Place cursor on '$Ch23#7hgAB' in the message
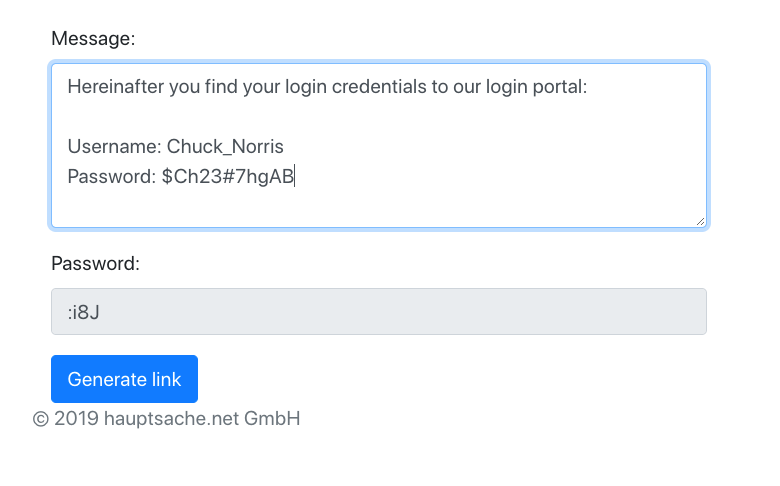The image size is (780, 486). 228,177
